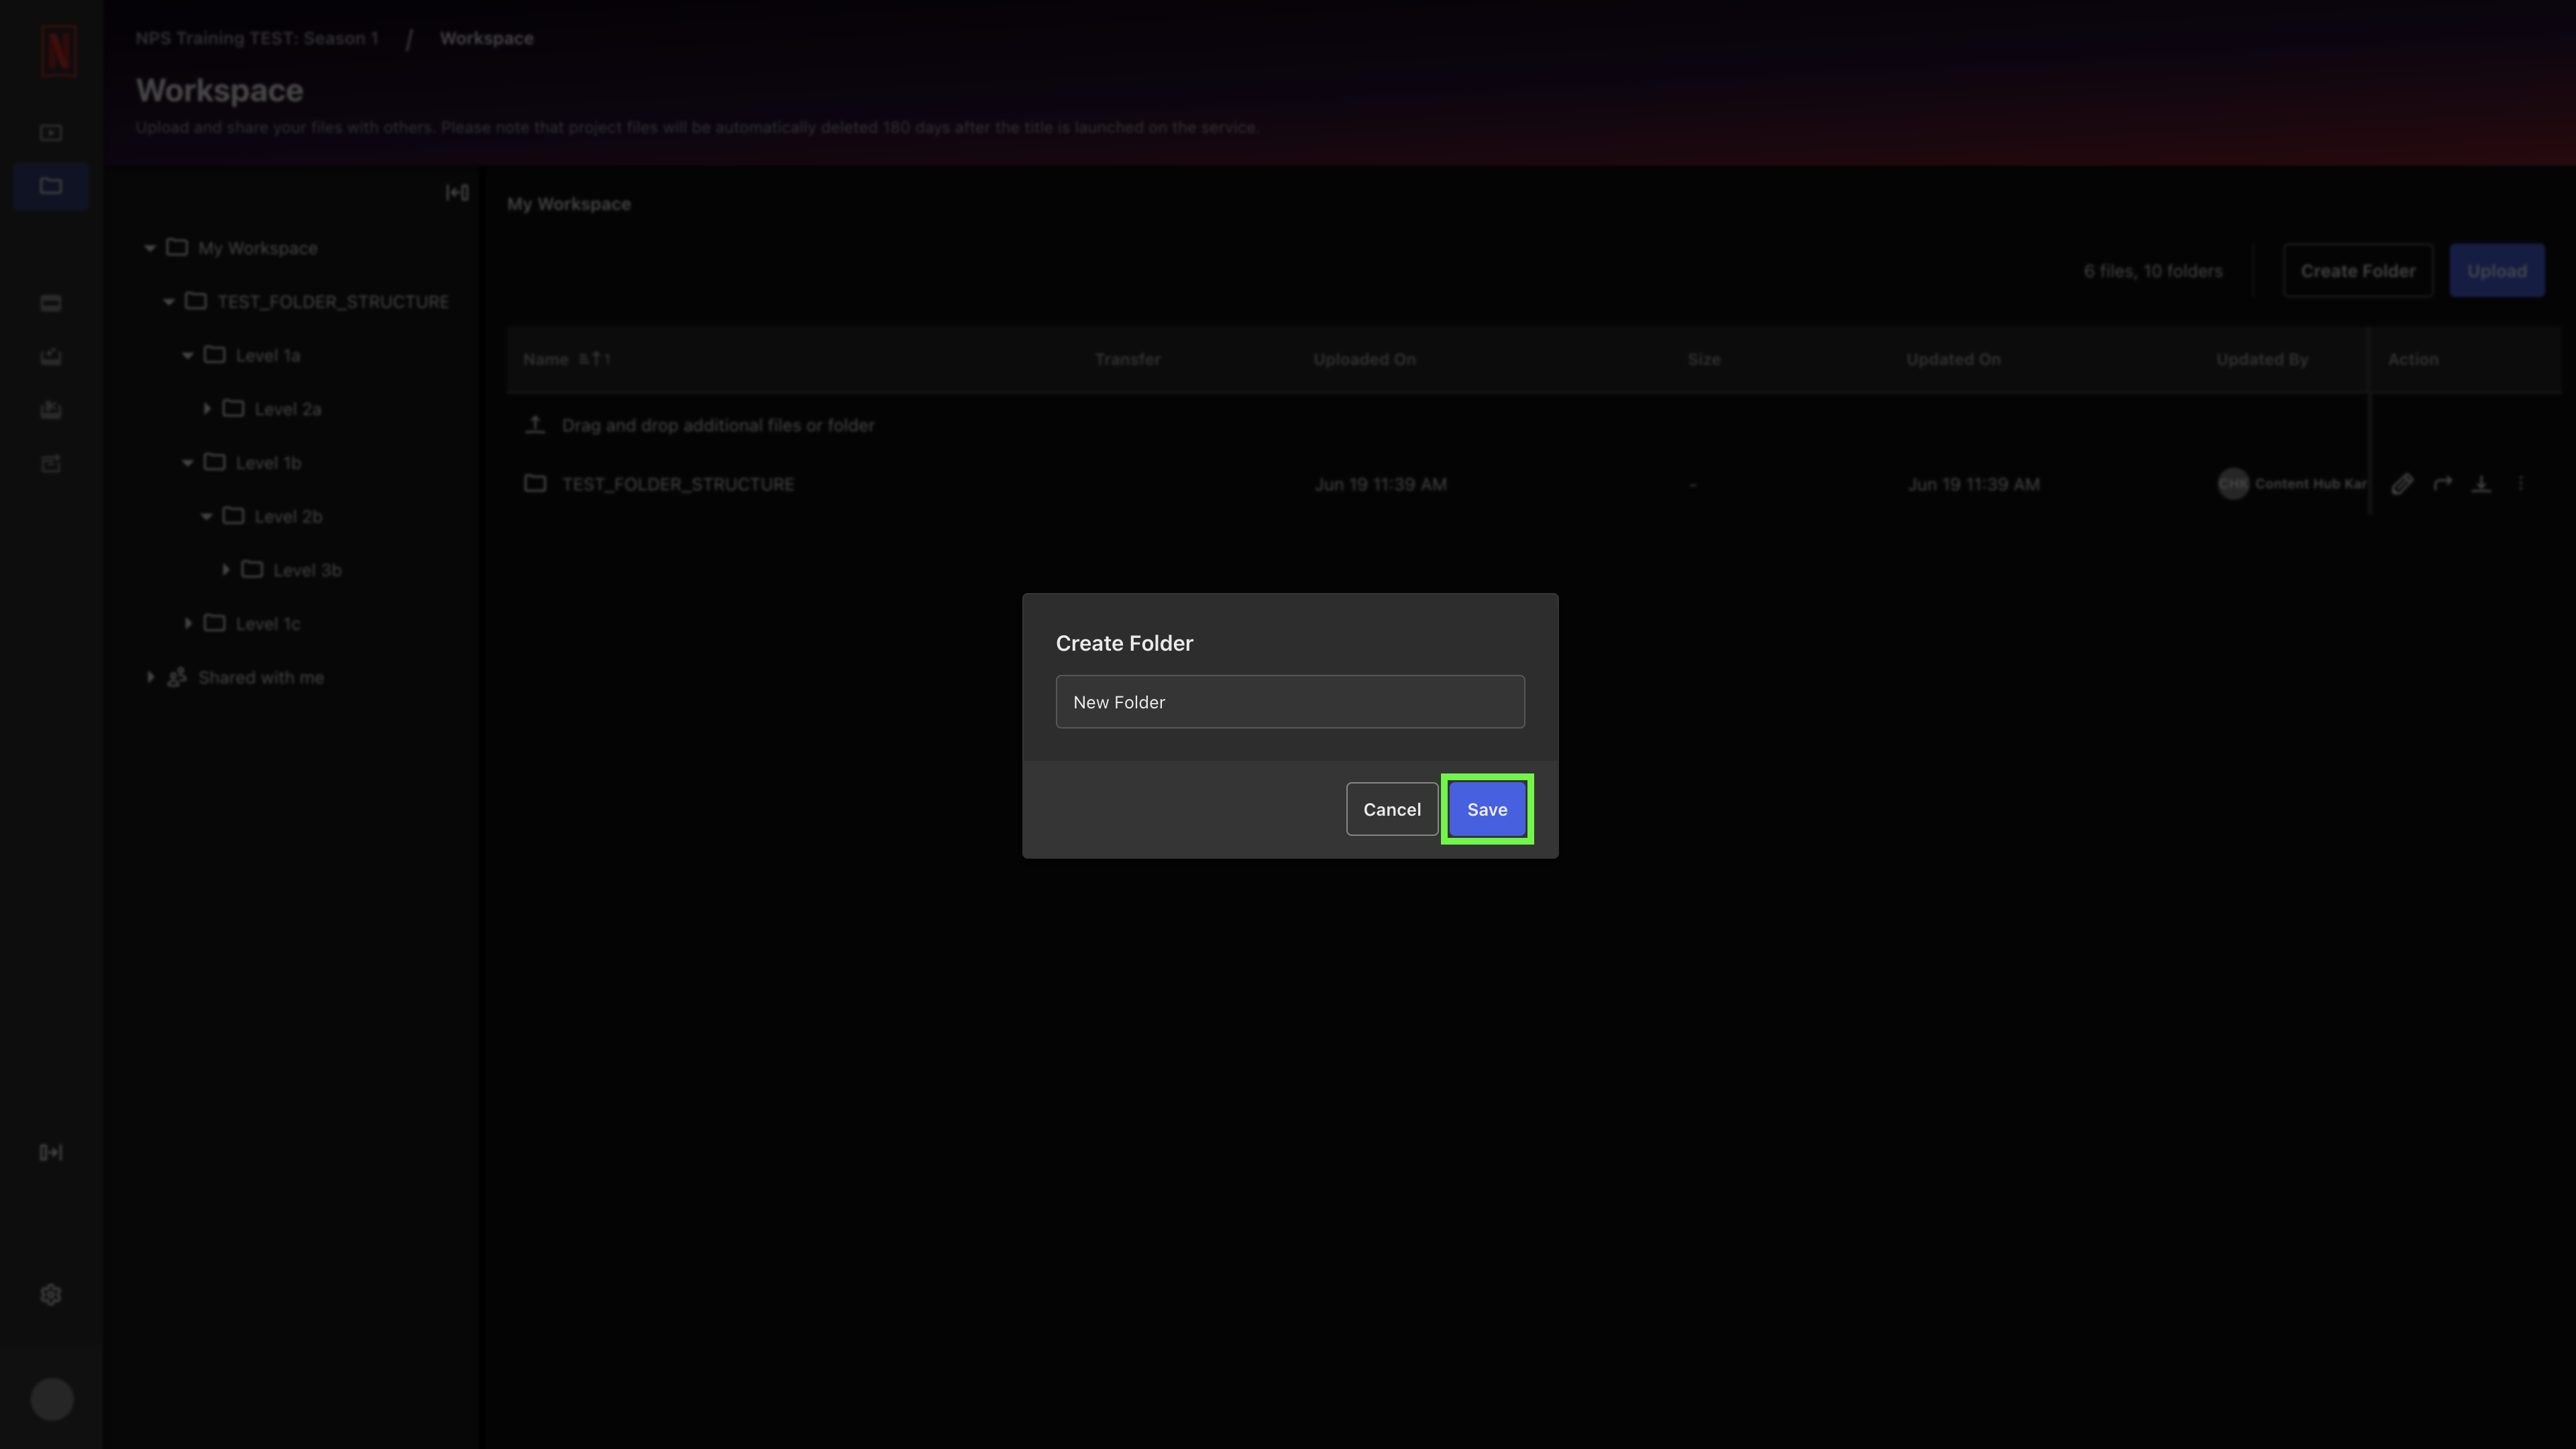2576x1449 pixels.
Task: Click the Size column header
Action: (1704, 359)
